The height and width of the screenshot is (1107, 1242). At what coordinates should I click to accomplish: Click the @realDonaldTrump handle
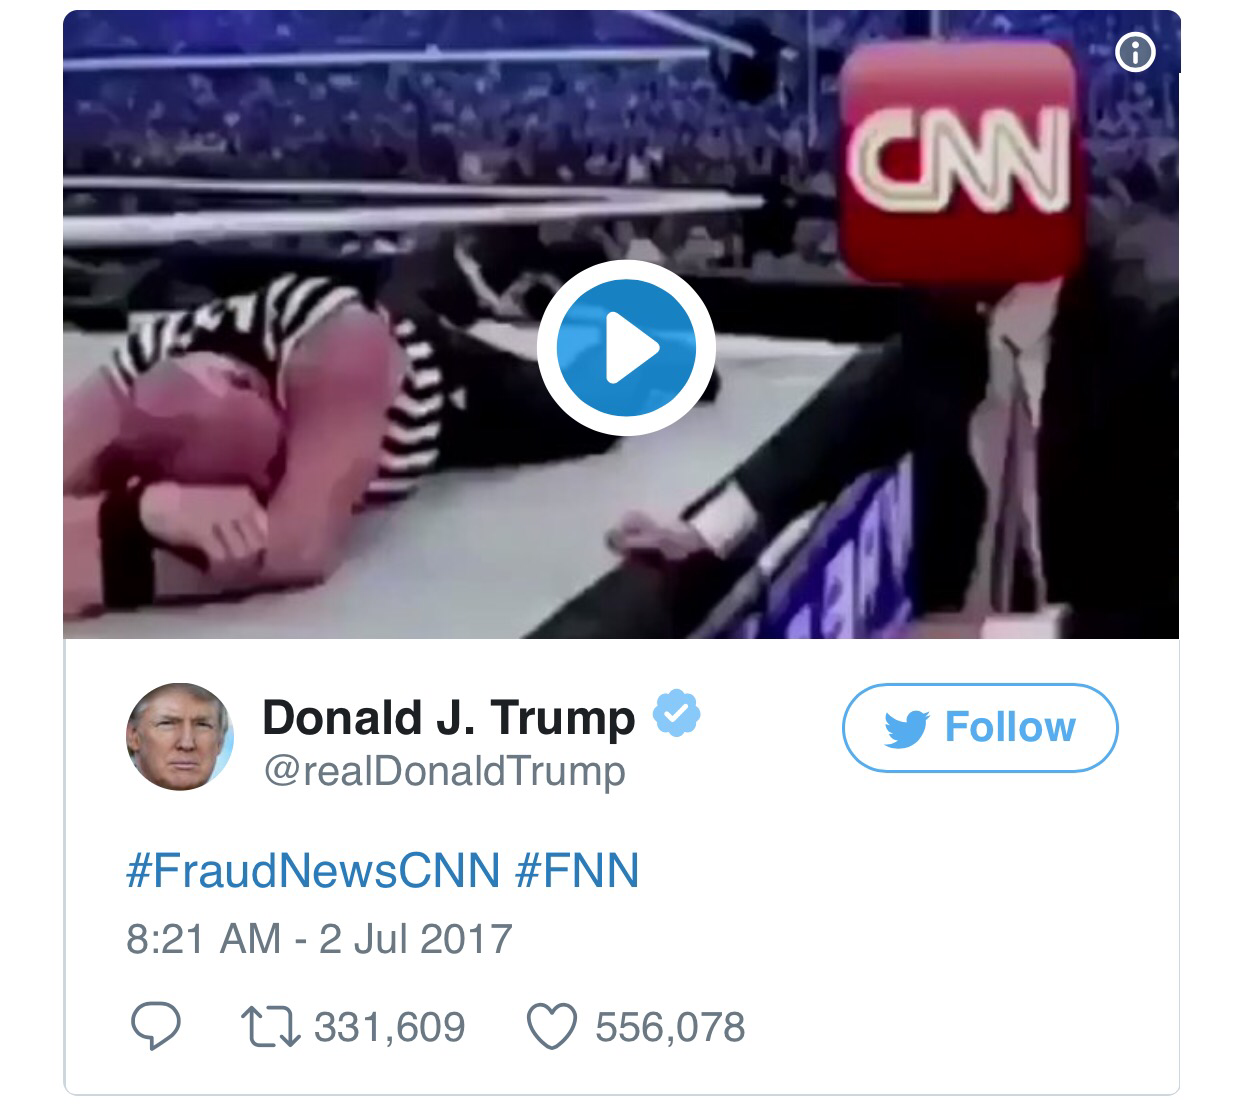coord(444,771)
